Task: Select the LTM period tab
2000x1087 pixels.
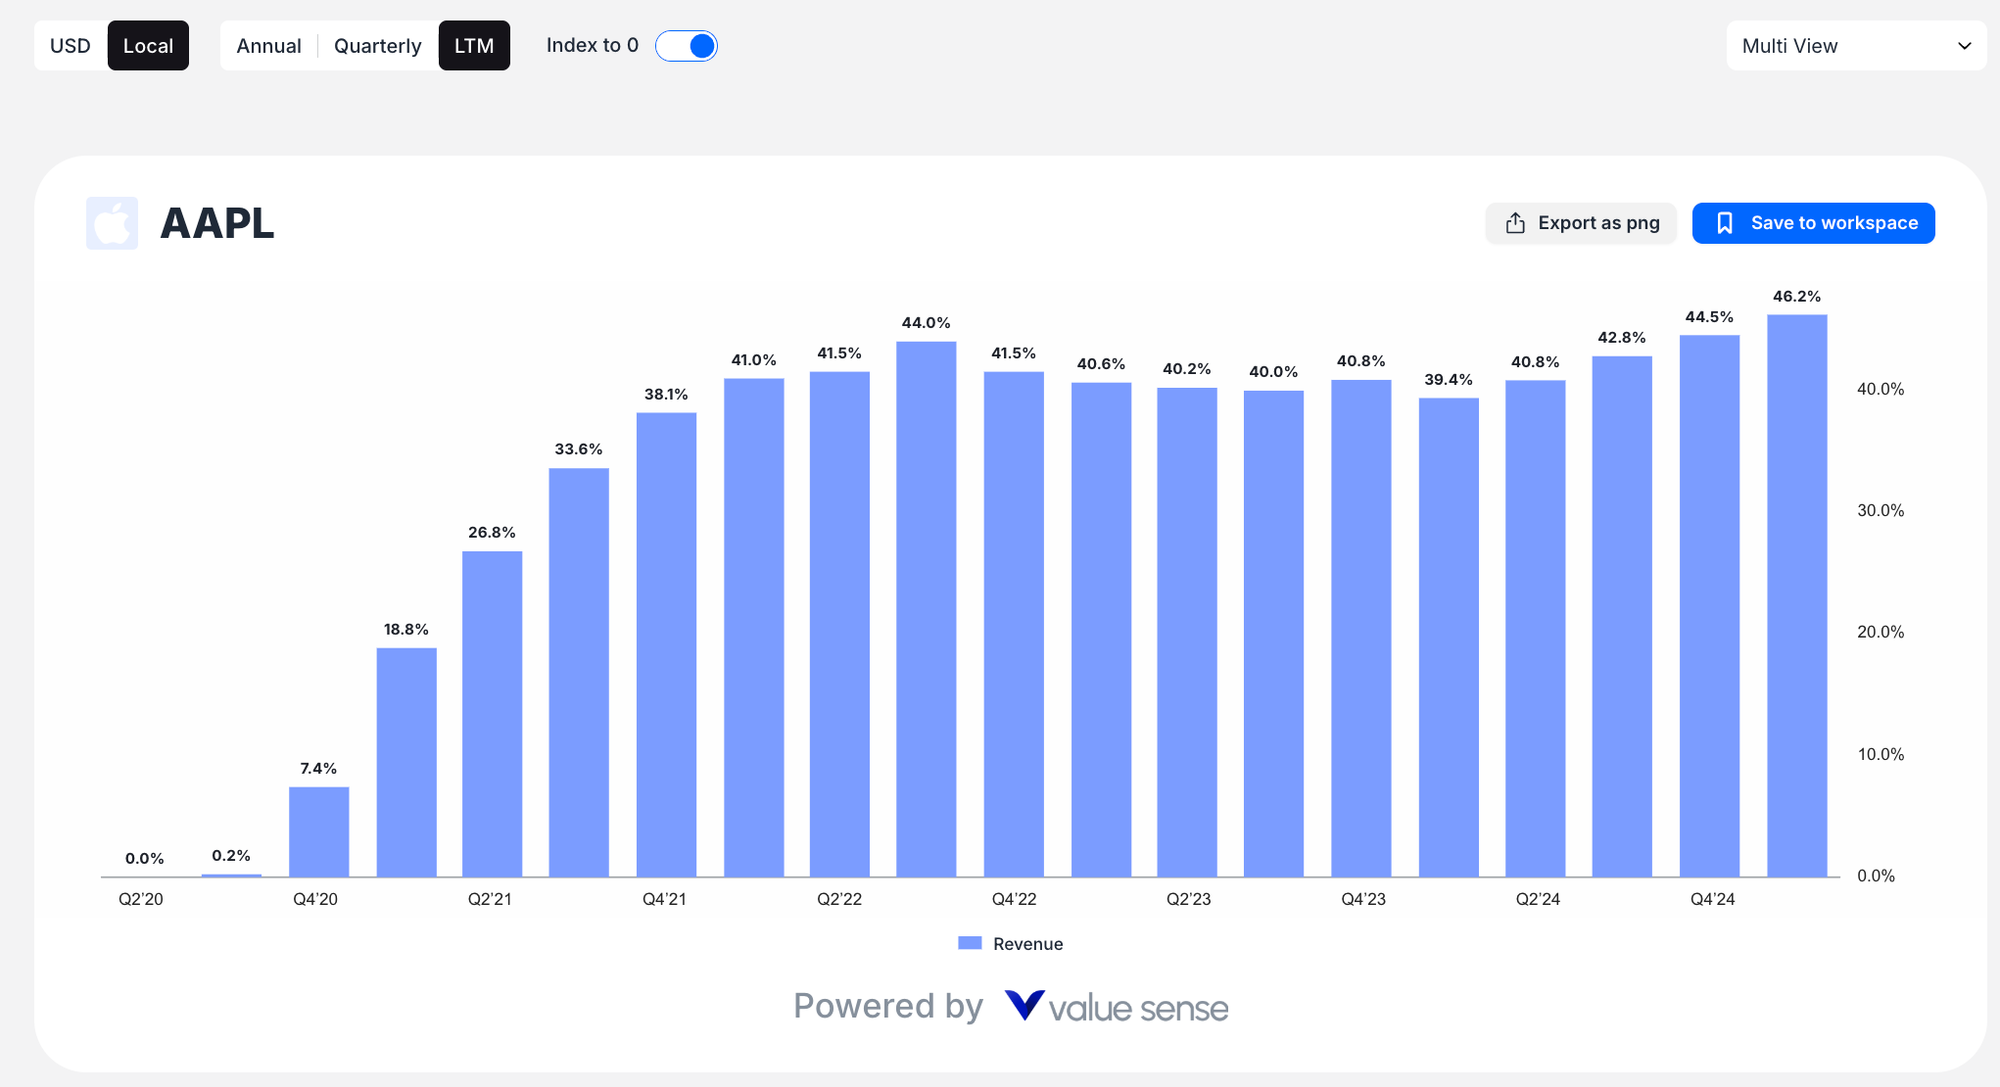Action: point(474,46)
